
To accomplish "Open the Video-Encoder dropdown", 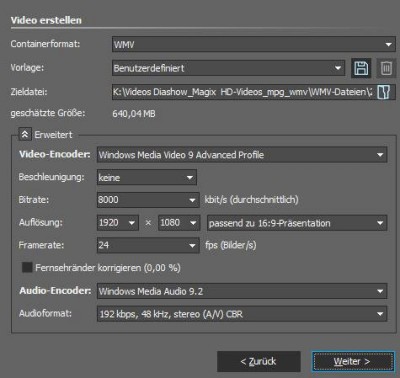I will click(242, 155).
